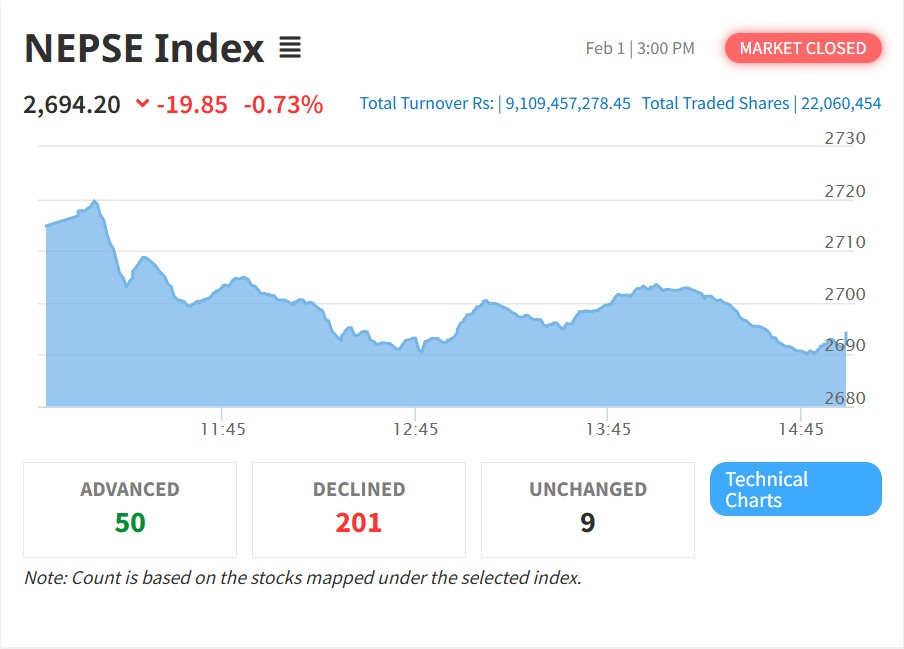904x649 pixels.
Task: Click the 12:45 time axis marker
Action: tap(416, 429)
